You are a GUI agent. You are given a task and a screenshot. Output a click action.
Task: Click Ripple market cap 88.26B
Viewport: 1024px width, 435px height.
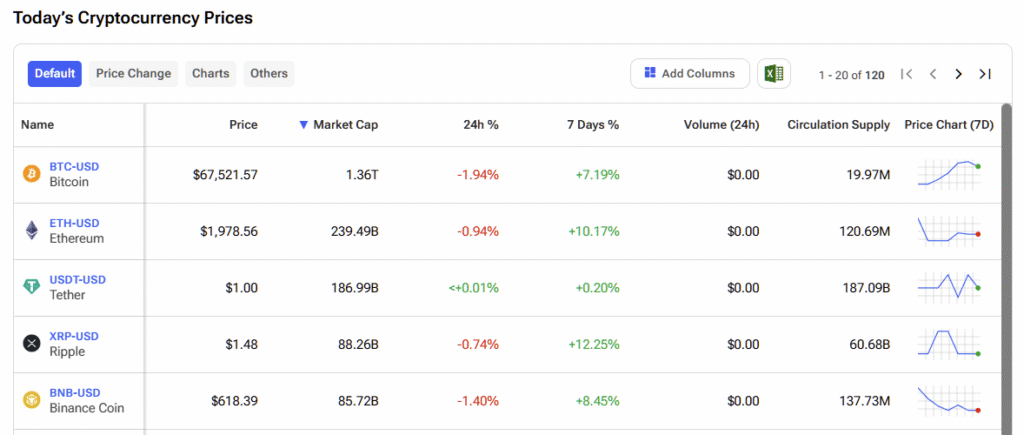point(357,344)
